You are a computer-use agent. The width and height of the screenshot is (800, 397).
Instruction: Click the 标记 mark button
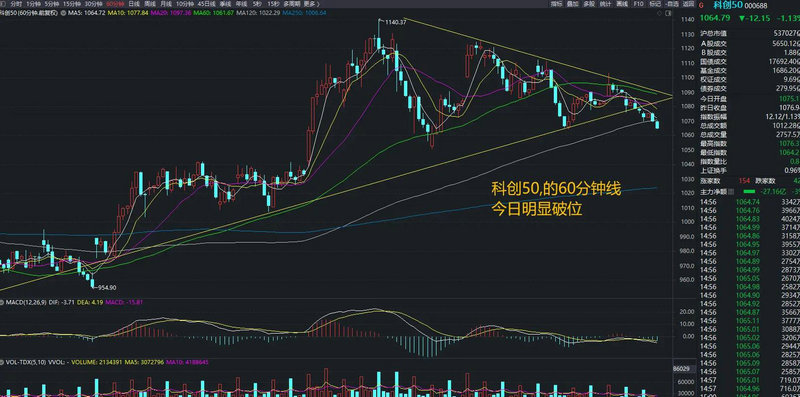(655, 4)
